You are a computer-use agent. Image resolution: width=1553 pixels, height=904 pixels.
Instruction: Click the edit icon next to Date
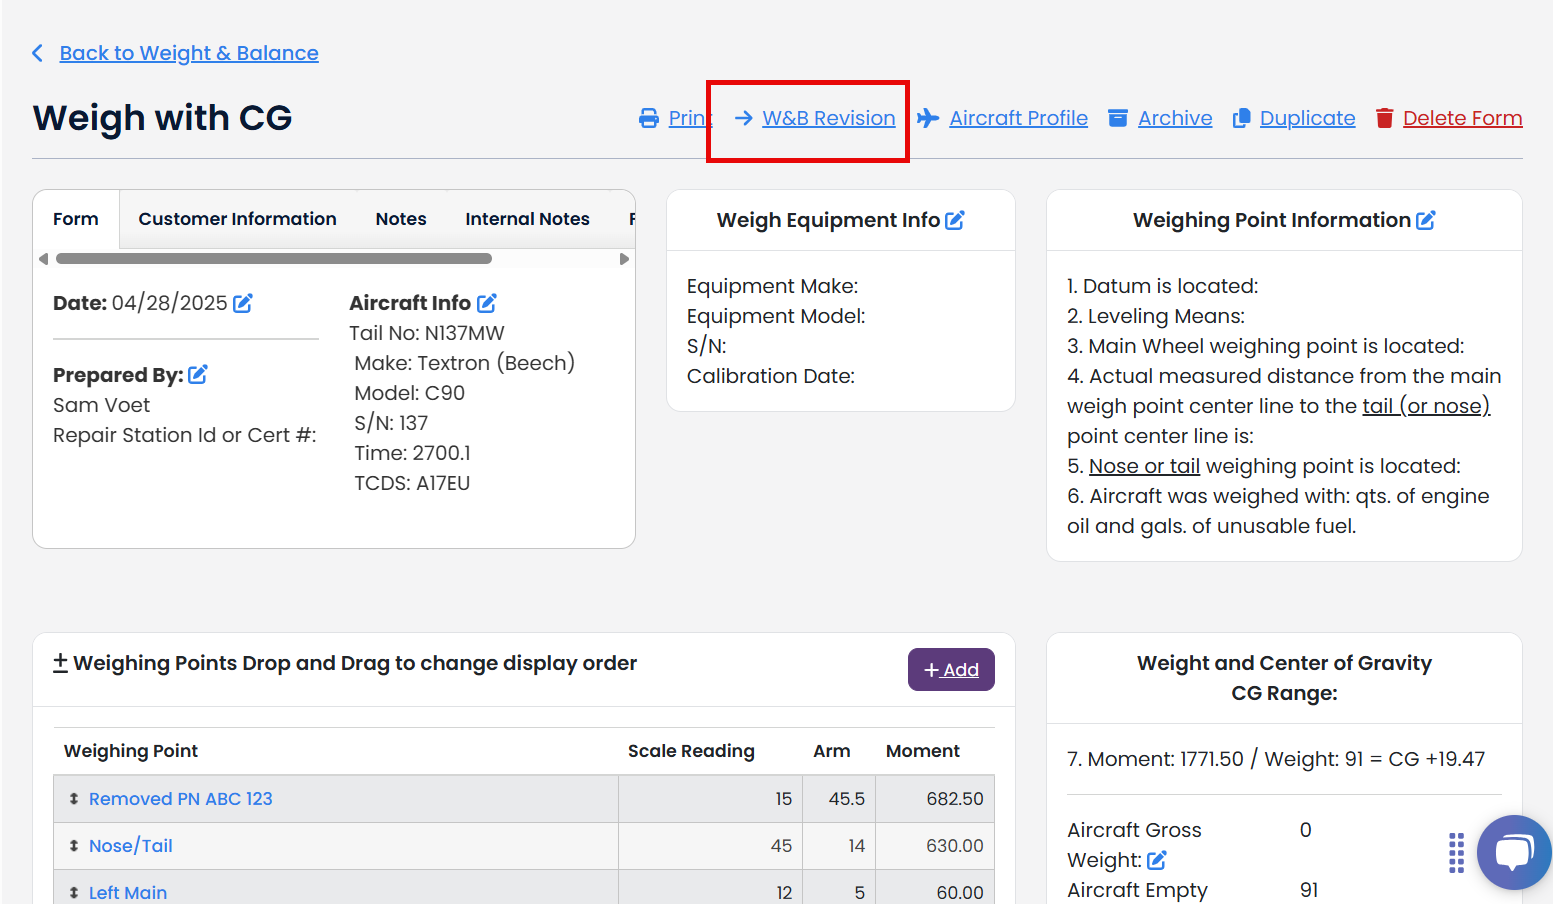click(243, 303)
